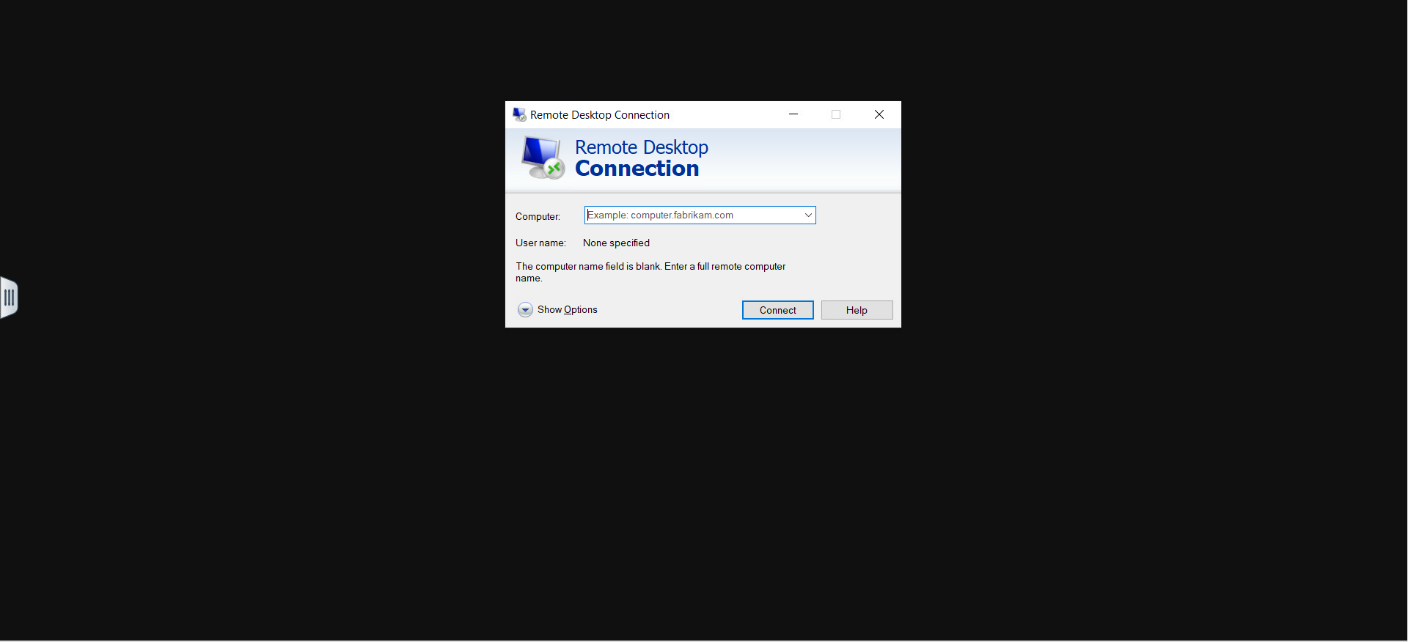Click the "Computer:" label
Viewport: 1408px width, 642px height.
pyautogui.click(x=538, y=216)
